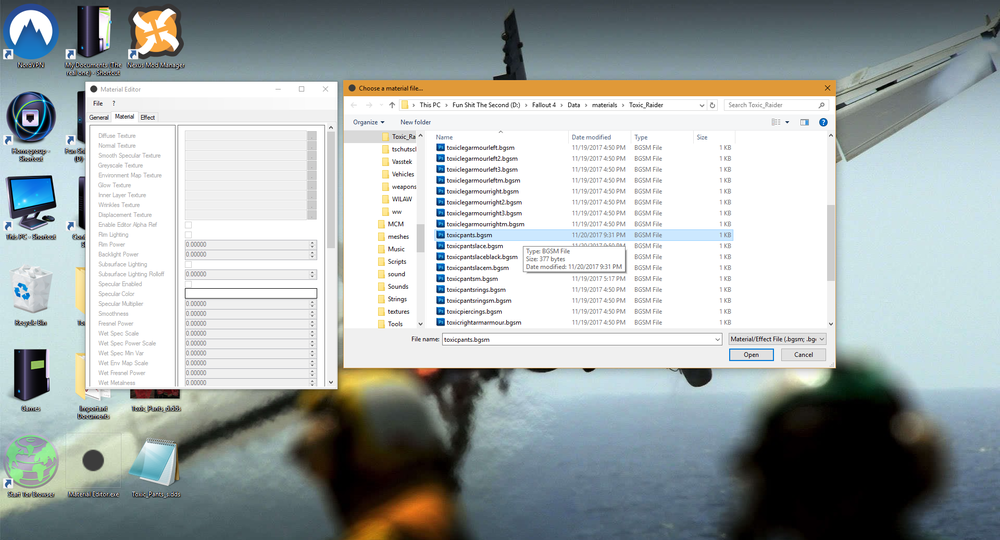Select the toxicpiercings.bgsm file icon

click(x=440, y=311)
